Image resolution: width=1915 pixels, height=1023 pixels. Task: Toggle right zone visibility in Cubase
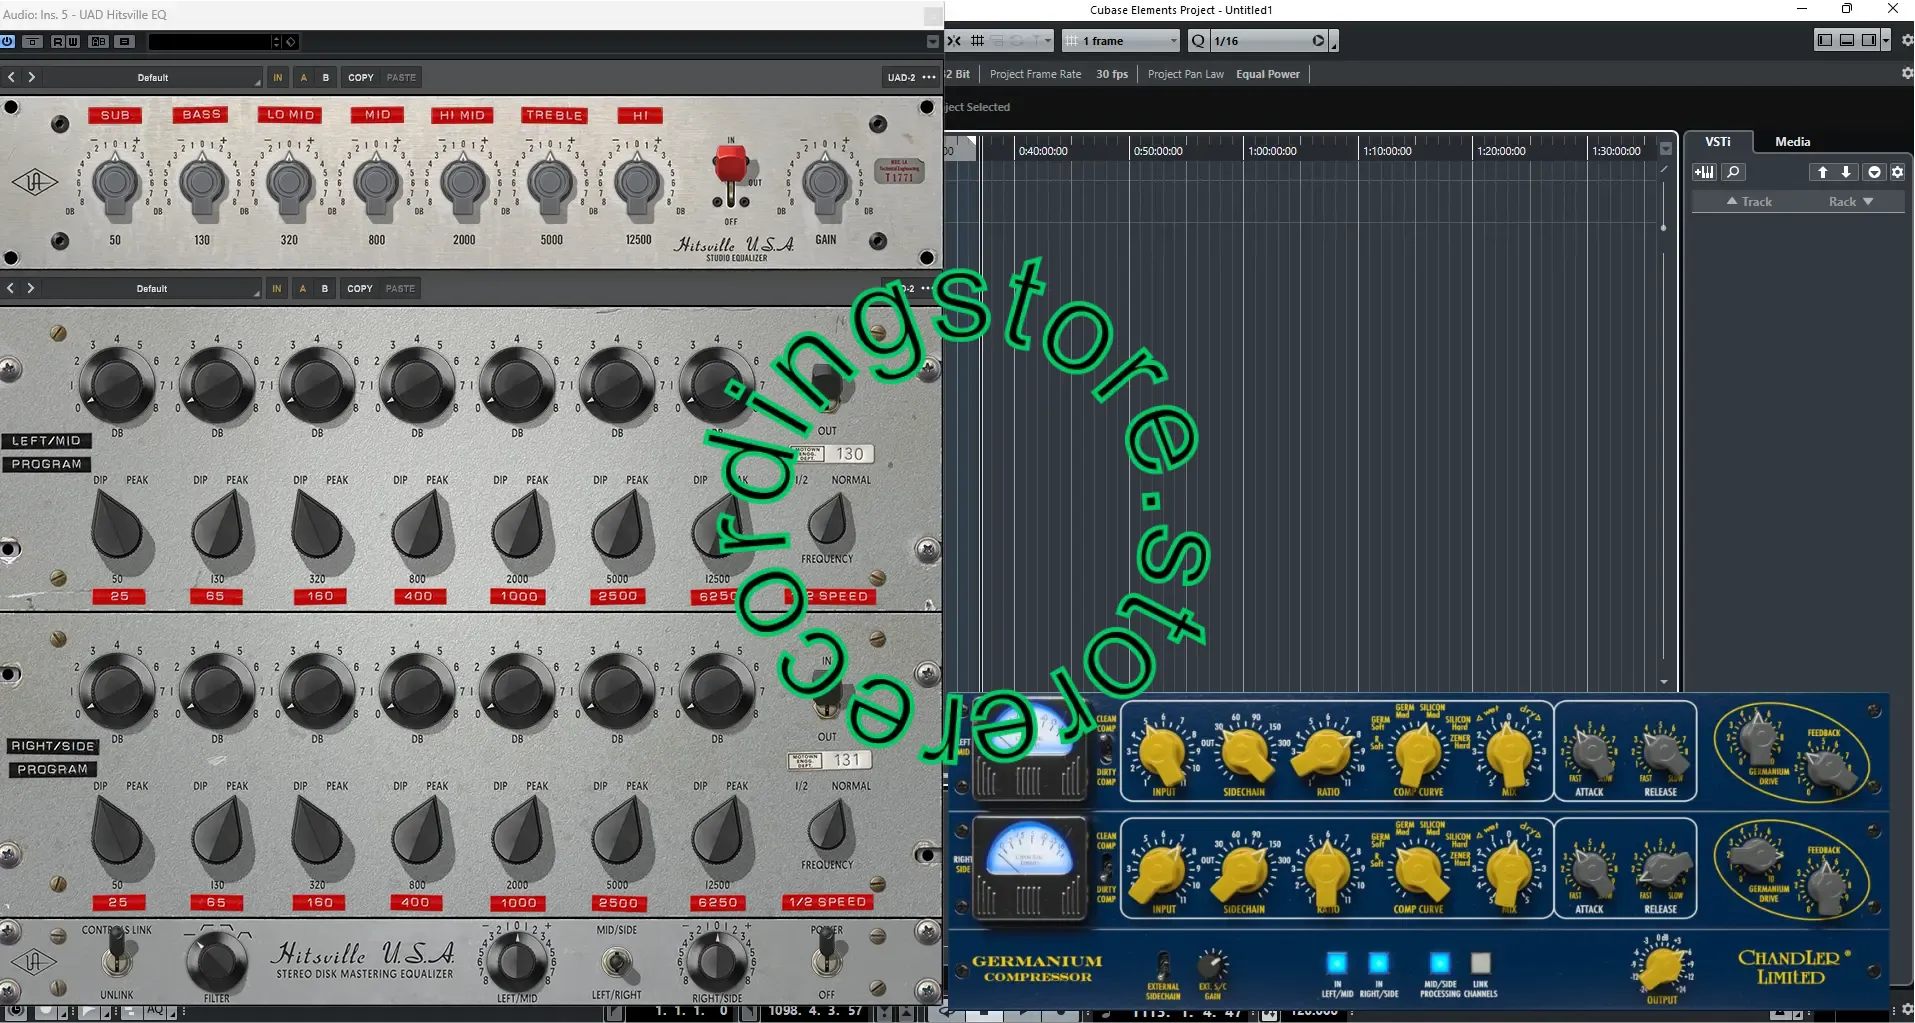click(1868, 40)
